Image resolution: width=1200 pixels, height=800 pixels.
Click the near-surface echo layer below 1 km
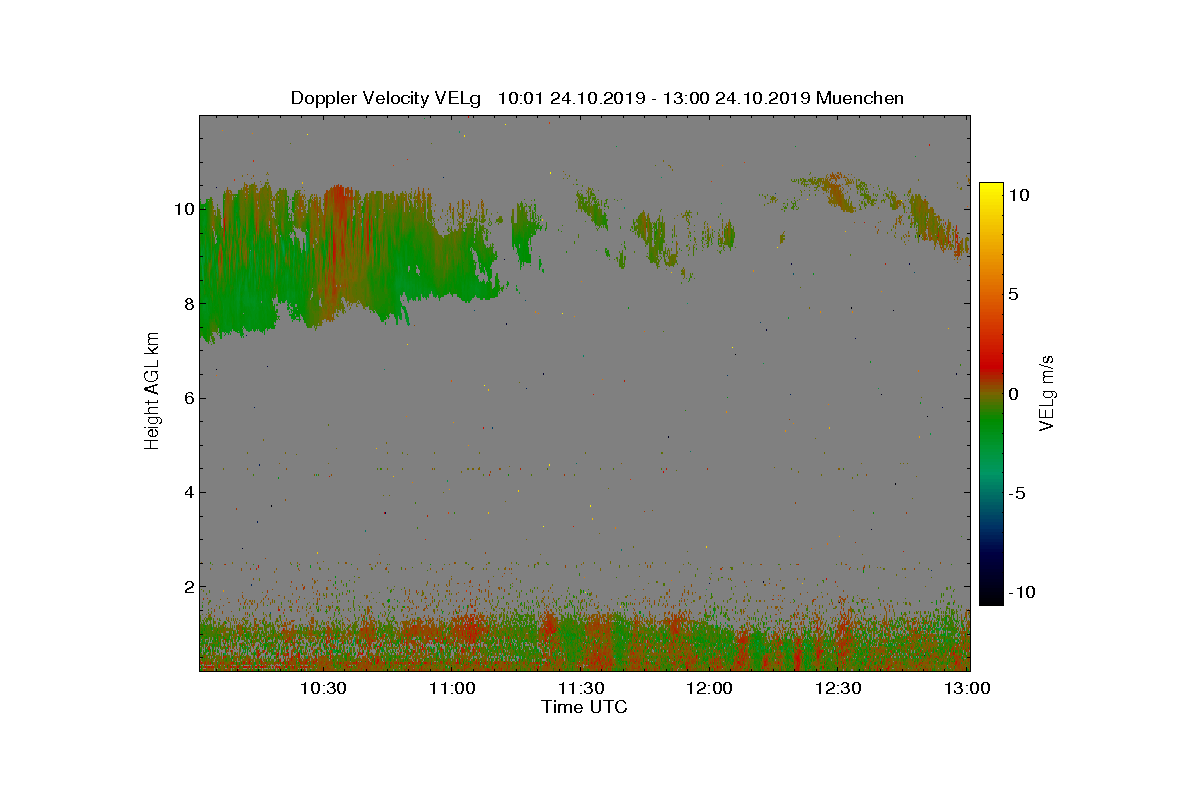585,645
